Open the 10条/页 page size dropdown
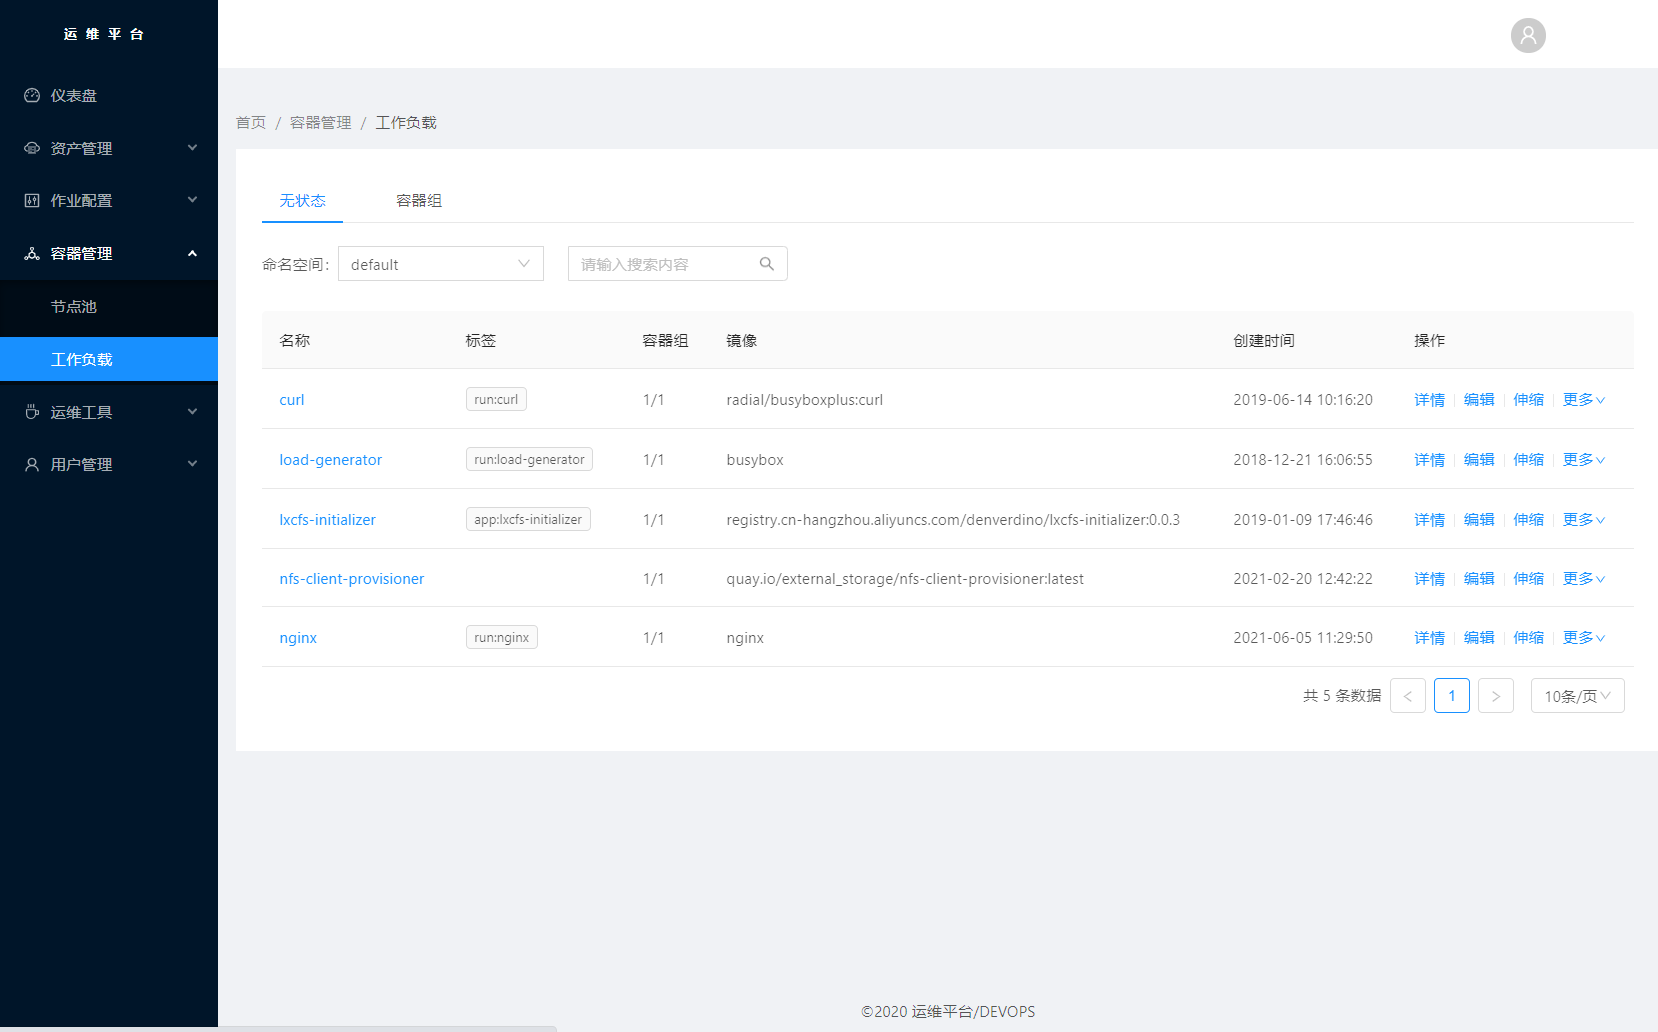This screenshot has height=1032, width=1658. coord(1578,696)
